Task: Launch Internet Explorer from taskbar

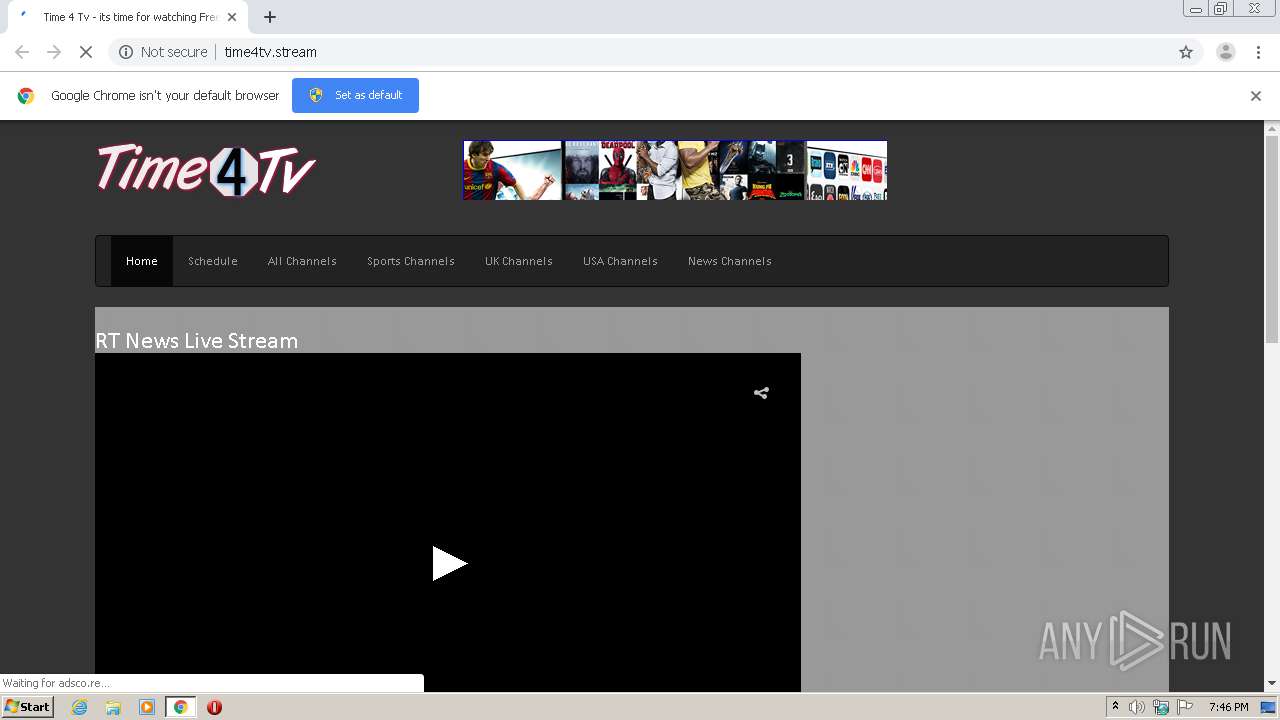Action: [x=79, y=707]
